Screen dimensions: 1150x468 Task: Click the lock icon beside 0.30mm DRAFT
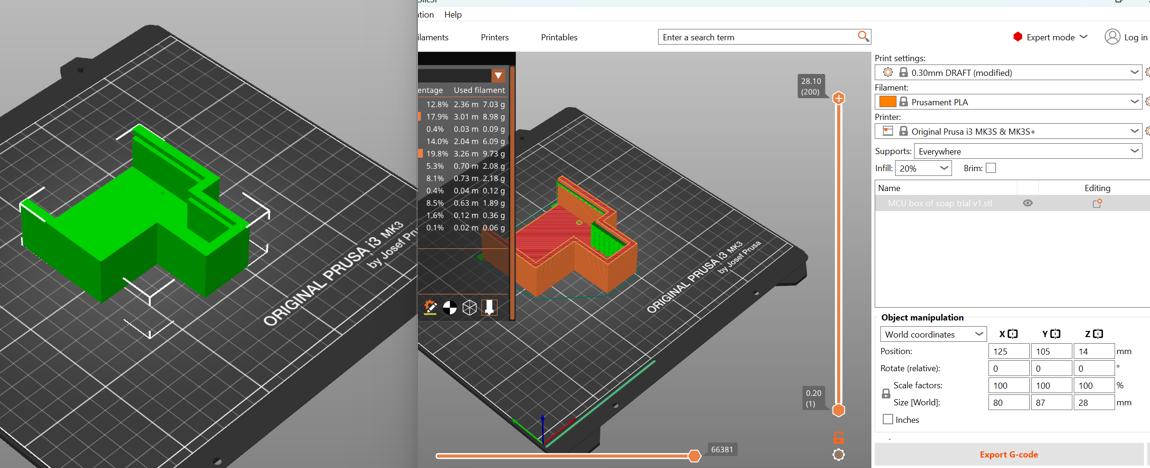(903, 73)
